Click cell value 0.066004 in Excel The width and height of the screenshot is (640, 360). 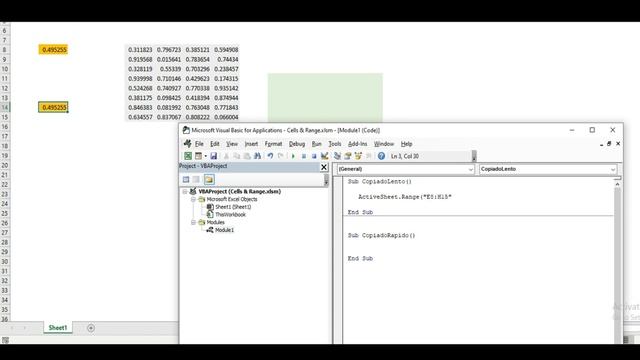click(226, 117)
